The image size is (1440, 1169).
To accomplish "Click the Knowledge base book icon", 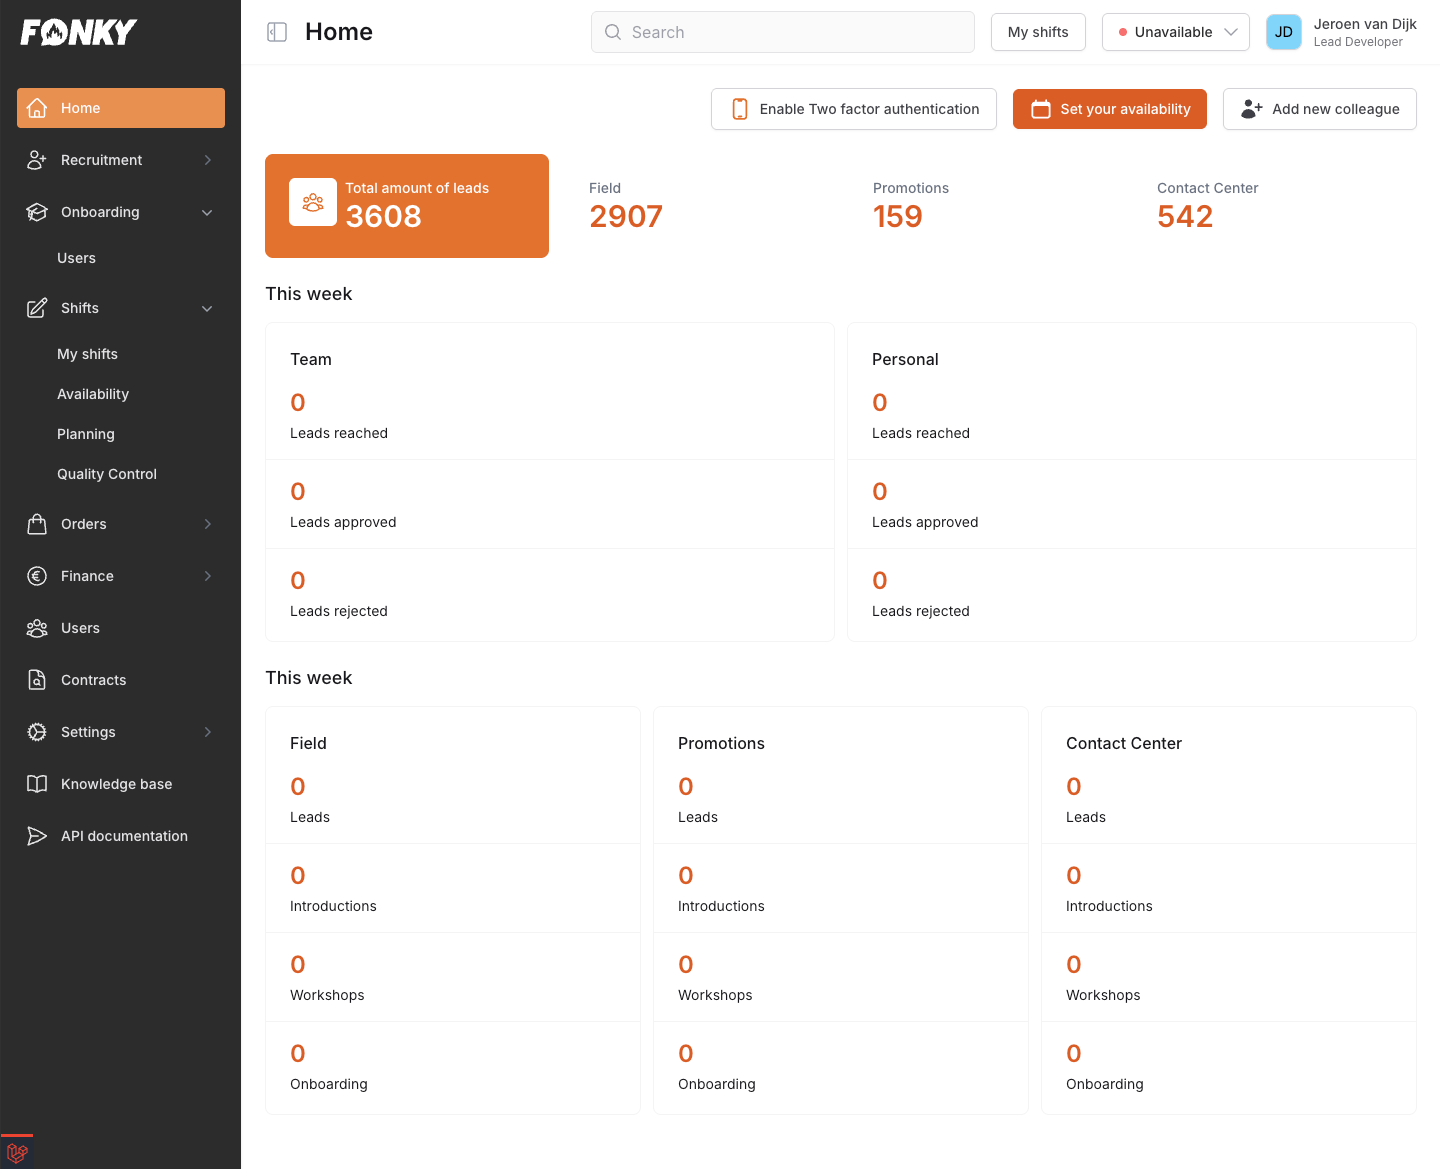I will pyautogui.click(x=37, y=783).
